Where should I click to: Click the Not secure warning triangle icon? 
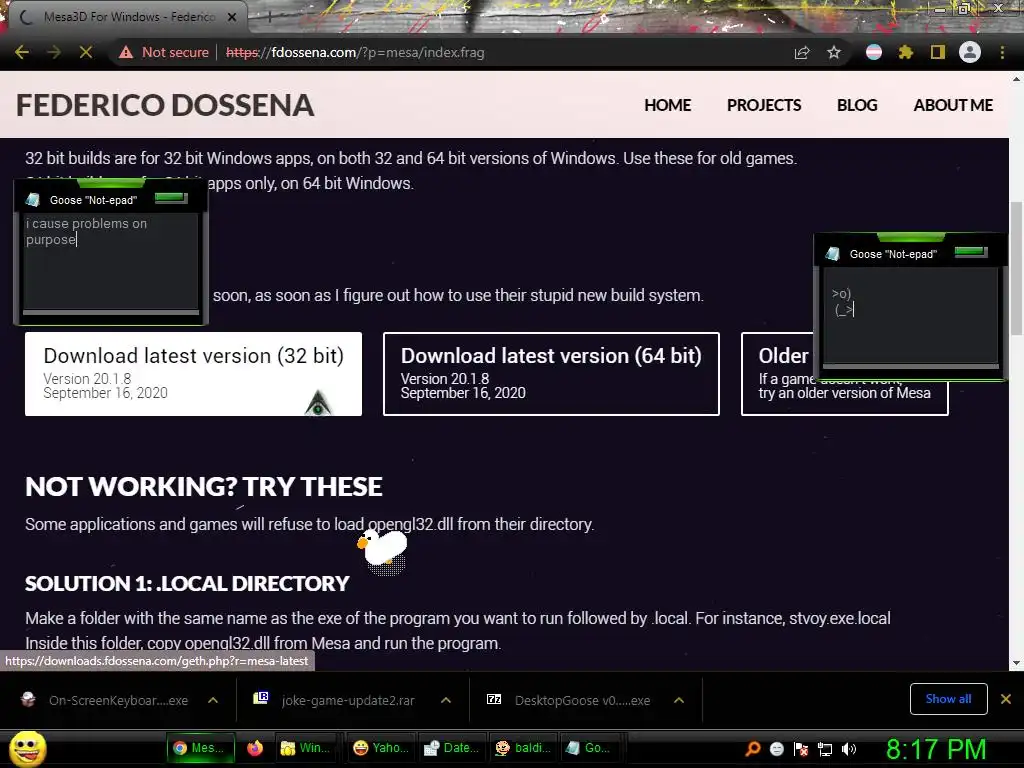(125, 52)
